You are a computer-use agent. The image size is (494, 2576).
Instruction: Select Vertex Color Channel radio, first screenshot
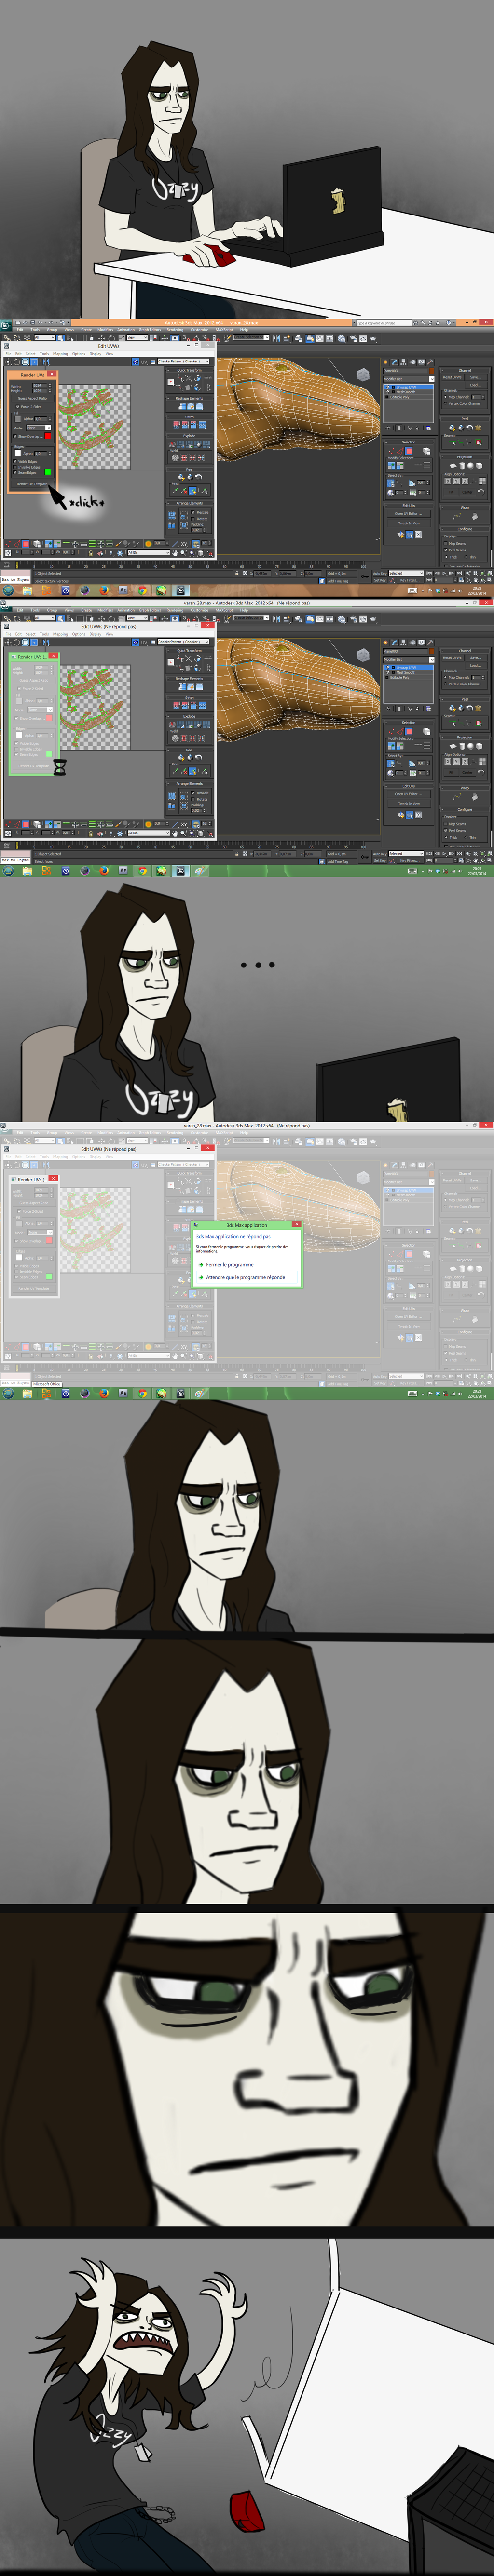tap(445, 404)
